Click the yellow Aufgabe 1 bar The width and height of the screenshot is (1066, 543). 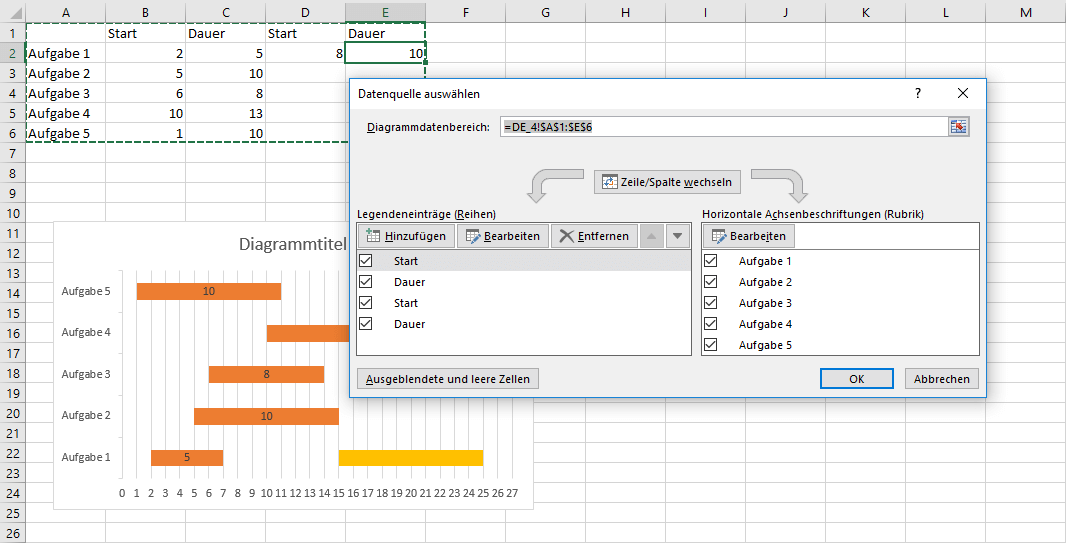point(411,457)
